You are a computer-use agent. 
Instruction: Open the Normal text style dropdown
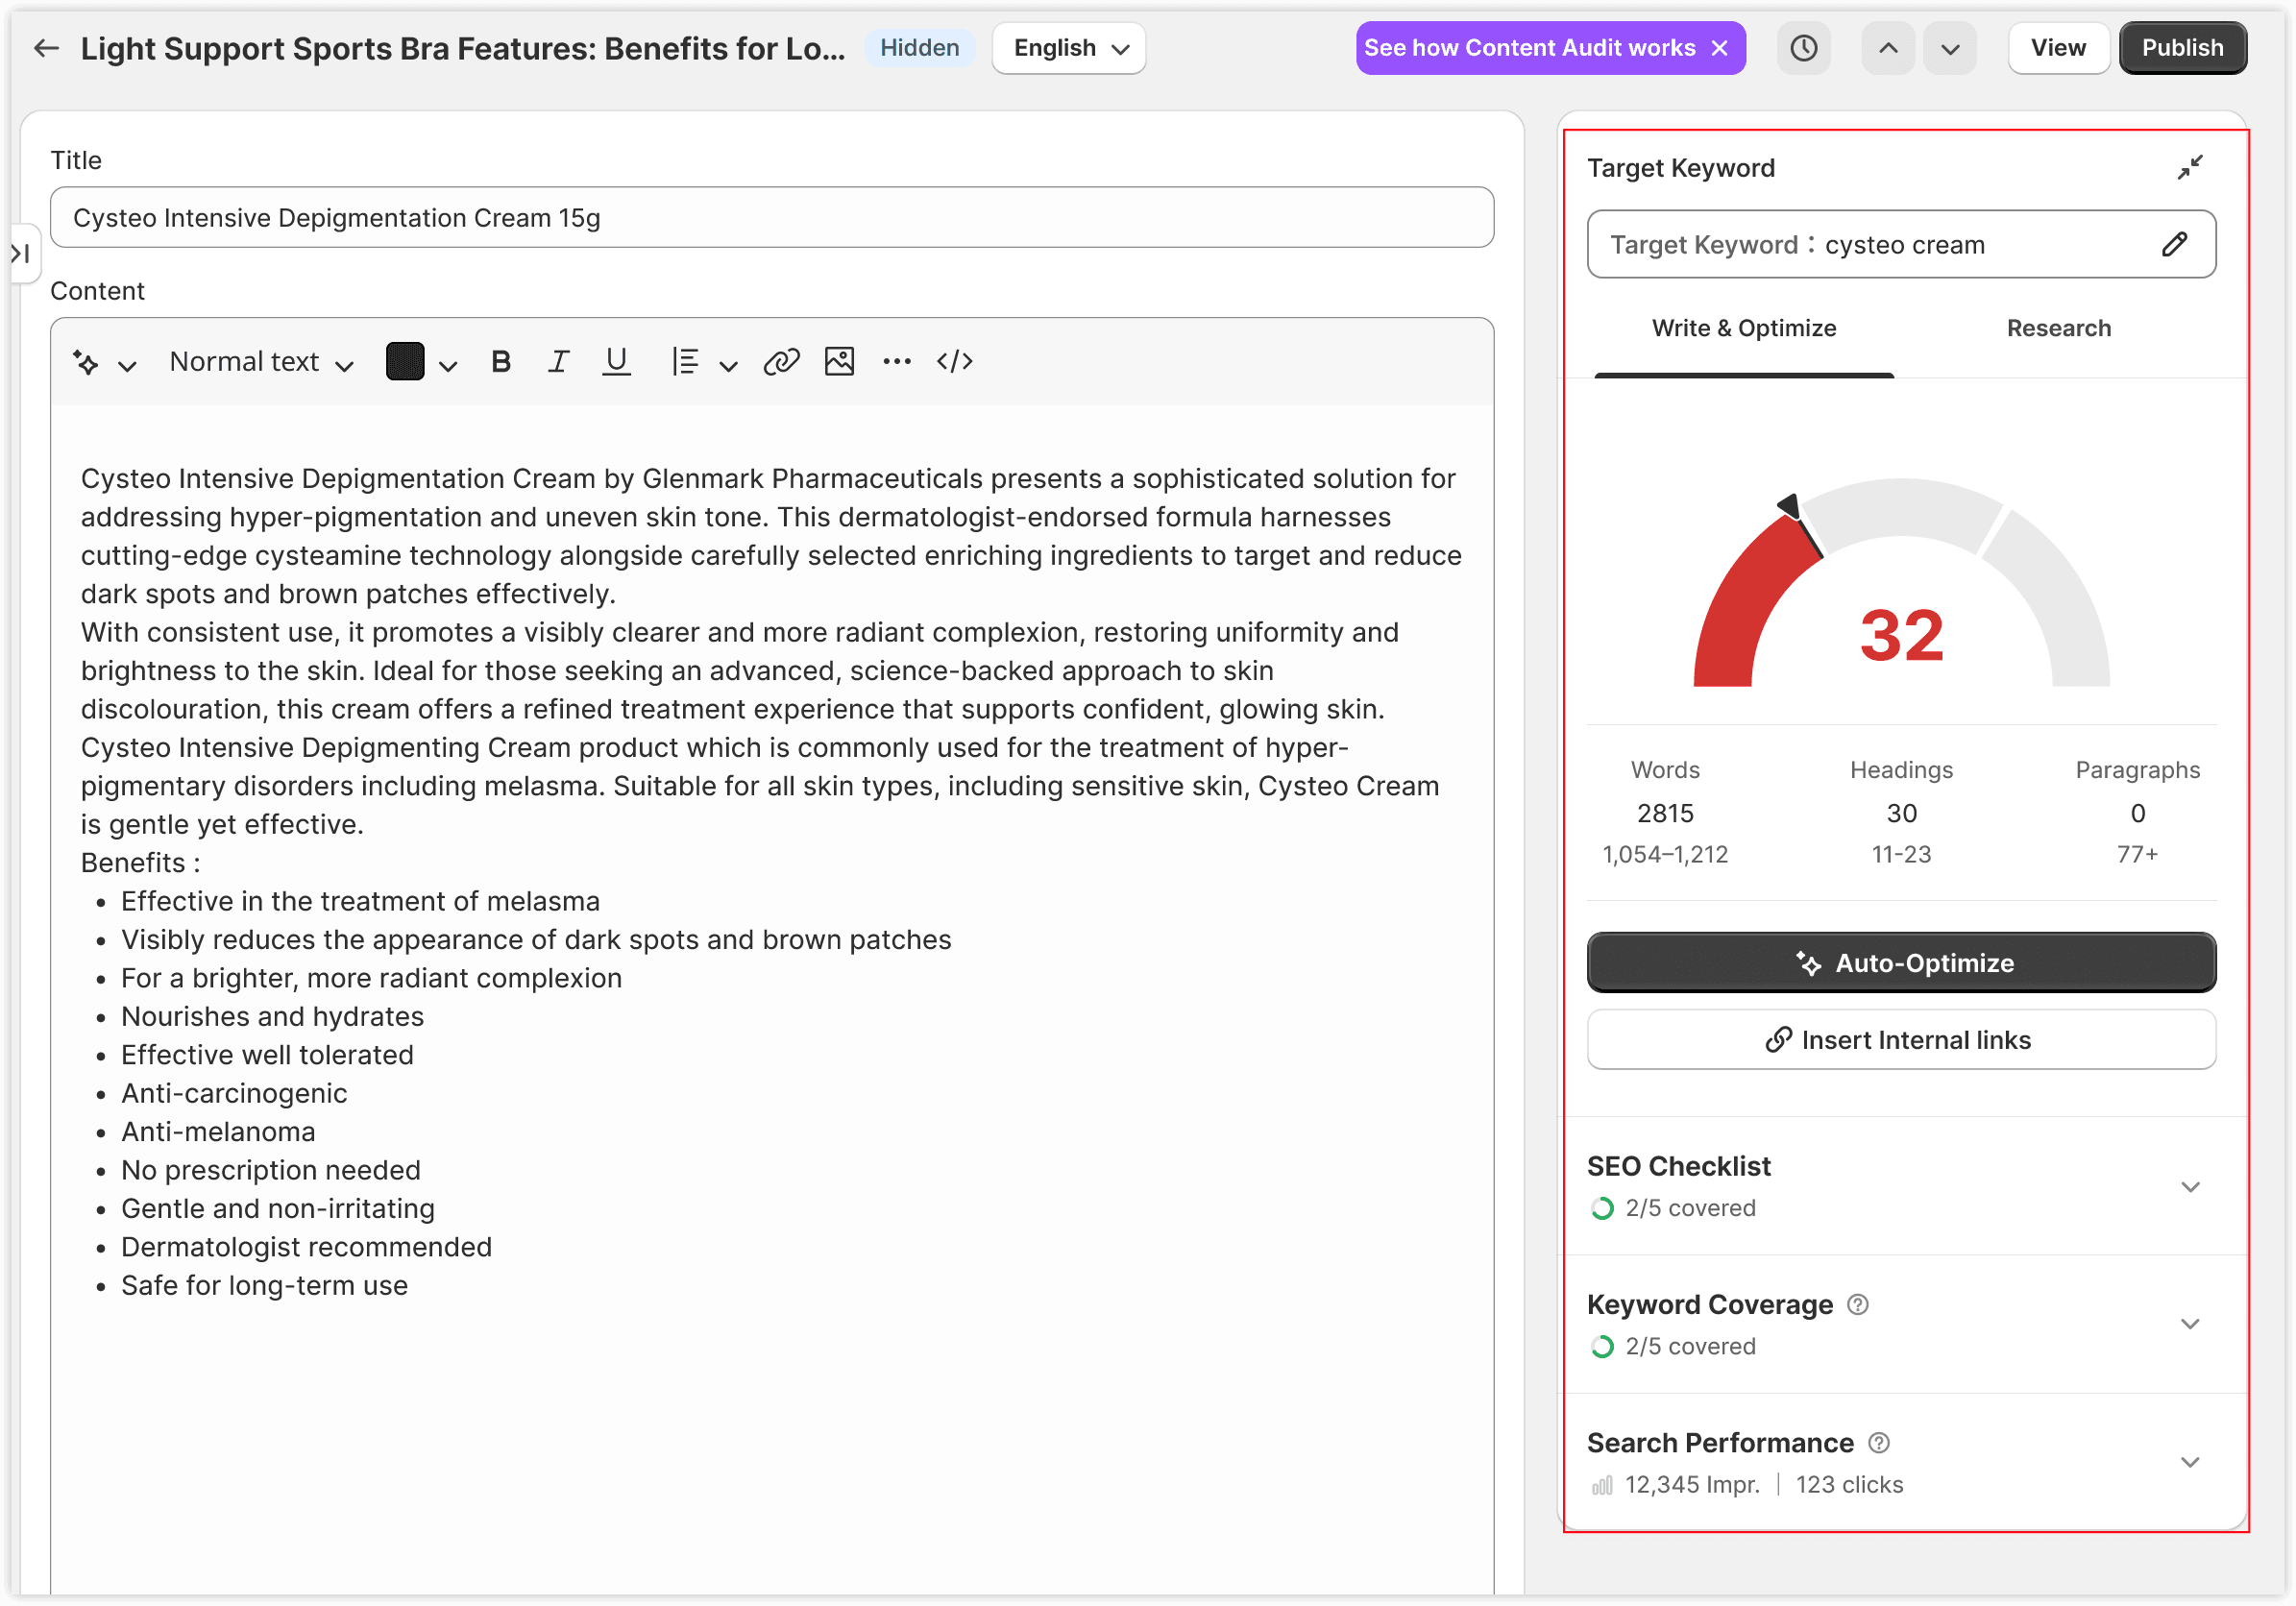[261, 362]
